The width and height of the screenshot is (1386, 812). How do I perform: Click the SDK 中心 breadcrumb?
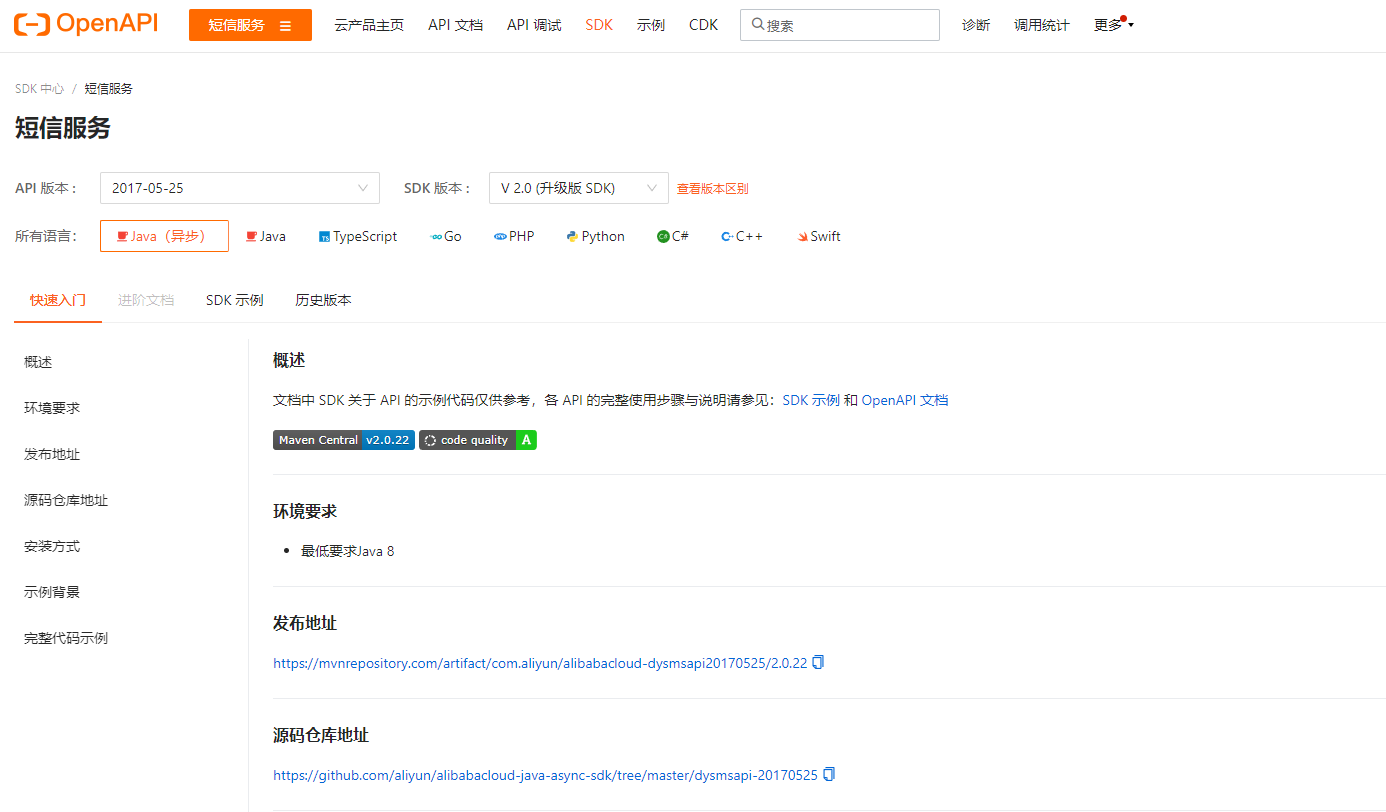pyautogui.click(x=39, y=88)
